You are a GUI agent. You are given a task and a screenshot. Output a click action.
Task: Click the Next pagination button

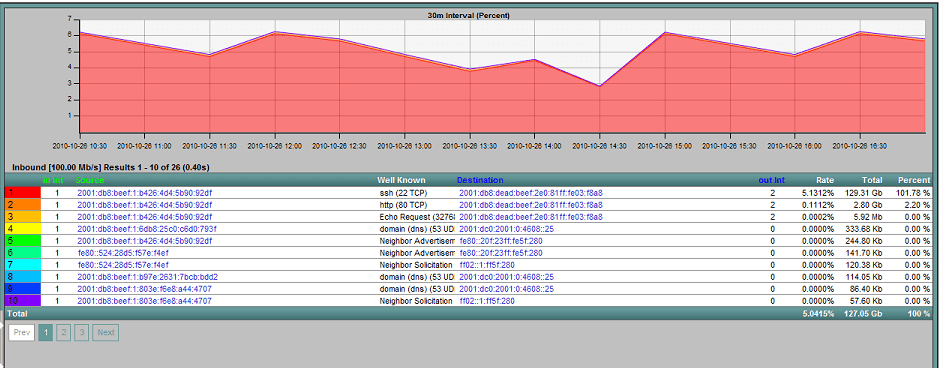106,333
